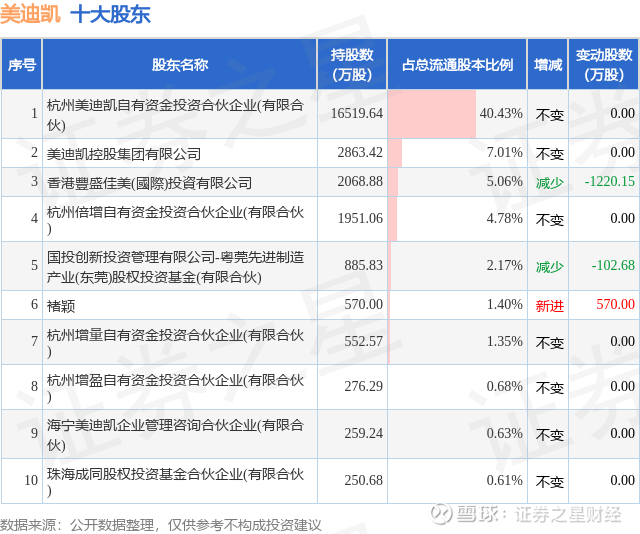Click row number 10
The width and height of the screenshot is (640, 534).
31,480
